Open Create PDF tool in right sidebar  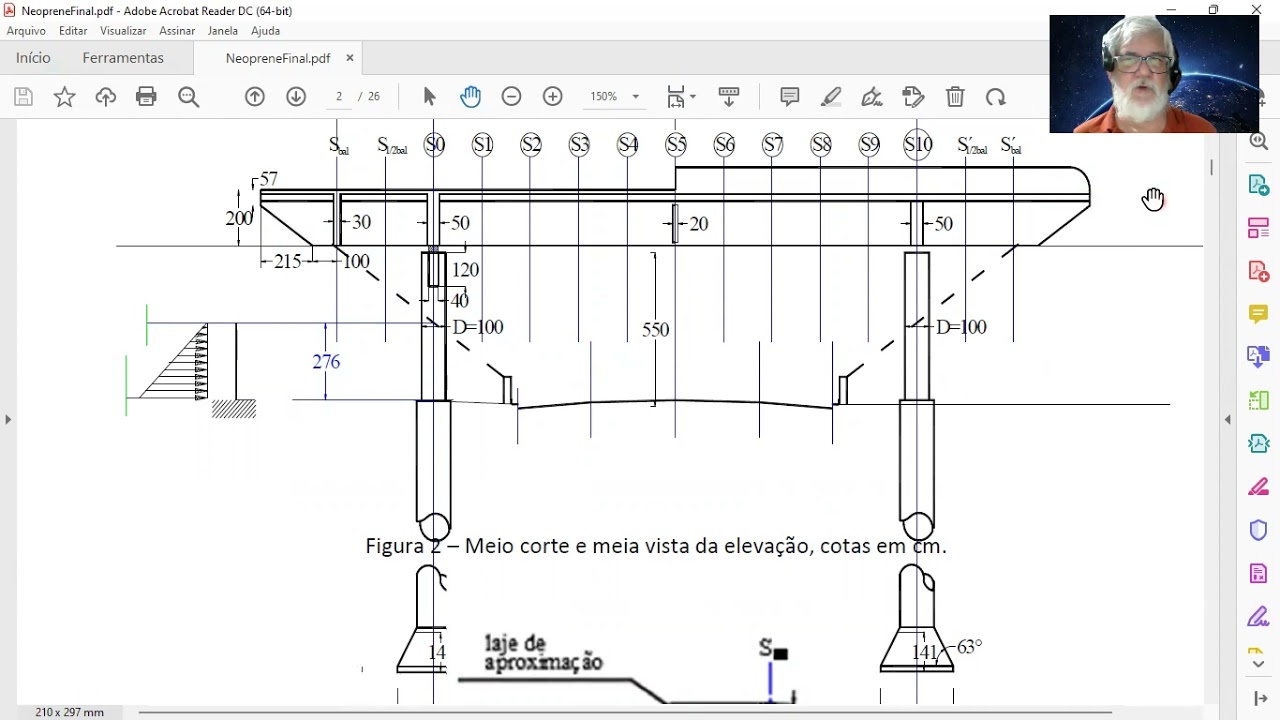pos(1258,271)
